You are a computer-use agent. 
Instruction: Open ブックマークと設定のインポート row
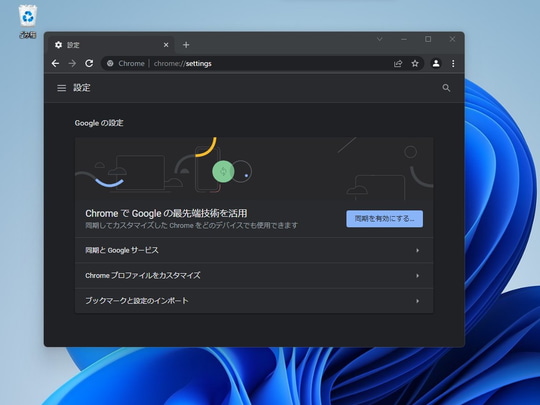pos(254,301)
